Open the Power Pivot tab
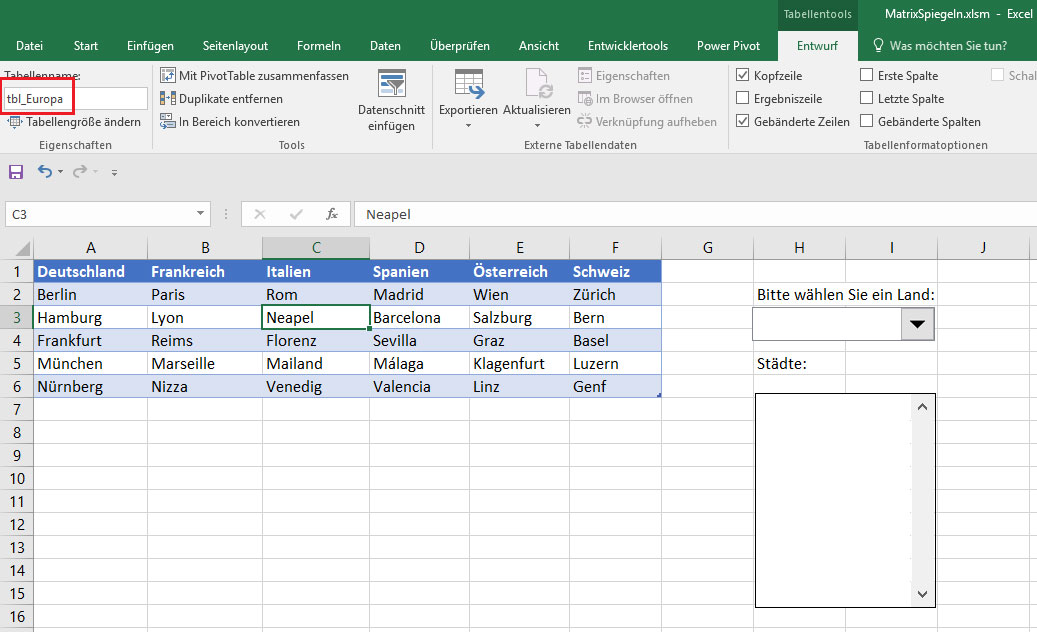Image resolution: width=1037 pixels, height=632 pixels. pyautogui.click(x=728, y=46)
